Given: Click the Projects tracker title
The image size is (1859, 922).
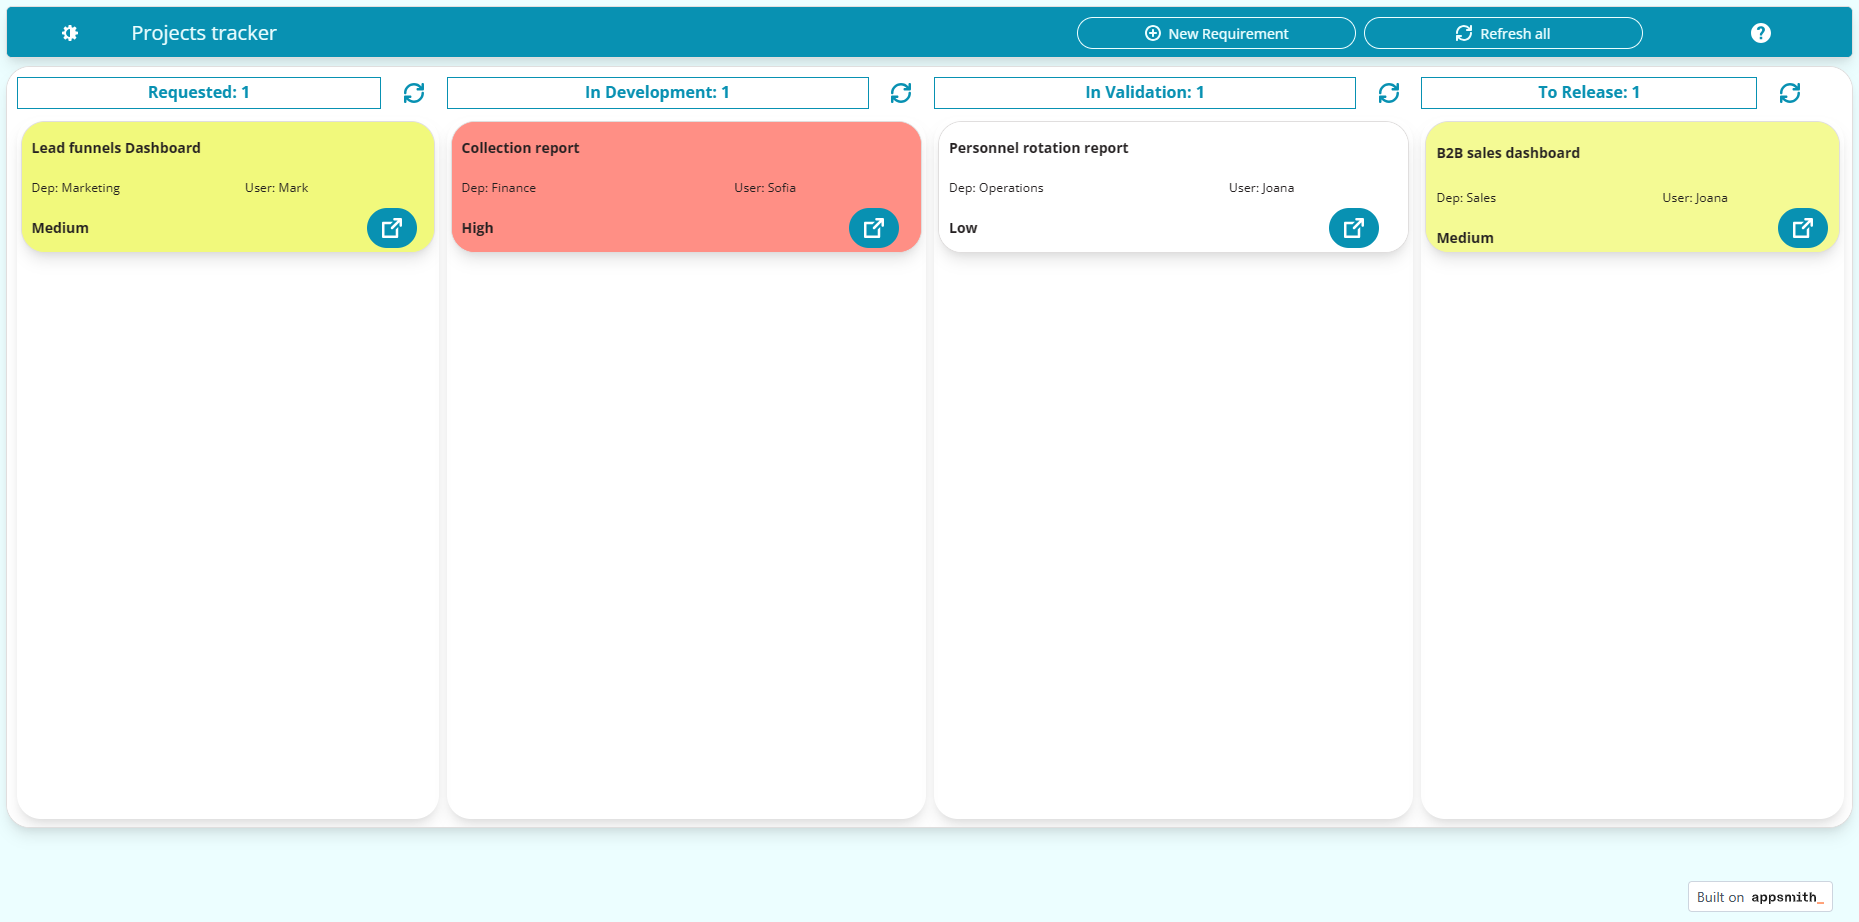Looking at the screenshot, I should (204, 33).
